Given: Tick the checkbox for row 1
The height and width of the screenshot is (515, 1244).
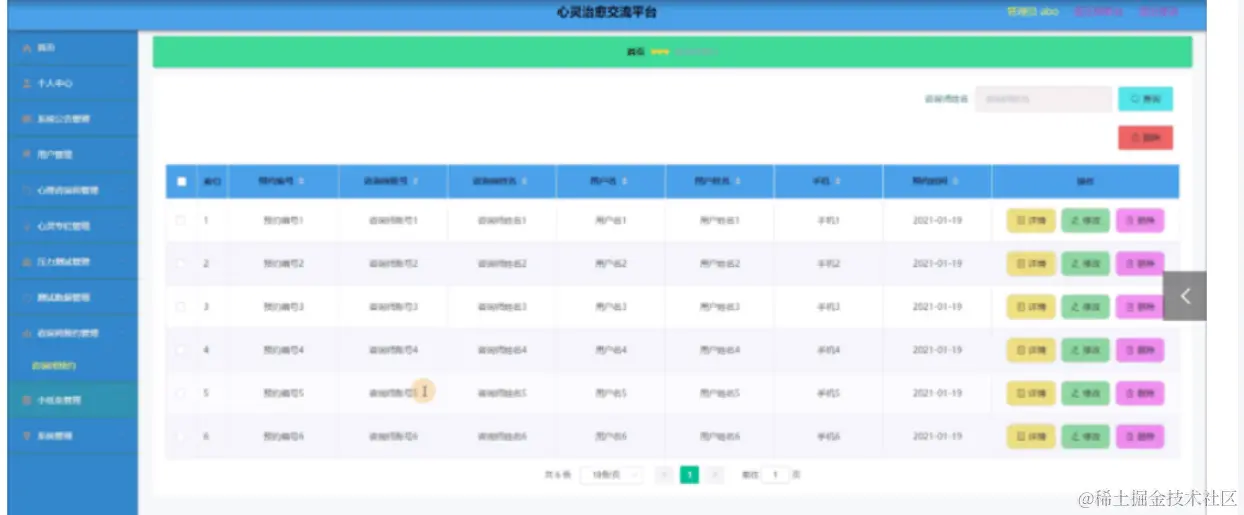Looking at the screenshot, I should (x=181, y=220).
